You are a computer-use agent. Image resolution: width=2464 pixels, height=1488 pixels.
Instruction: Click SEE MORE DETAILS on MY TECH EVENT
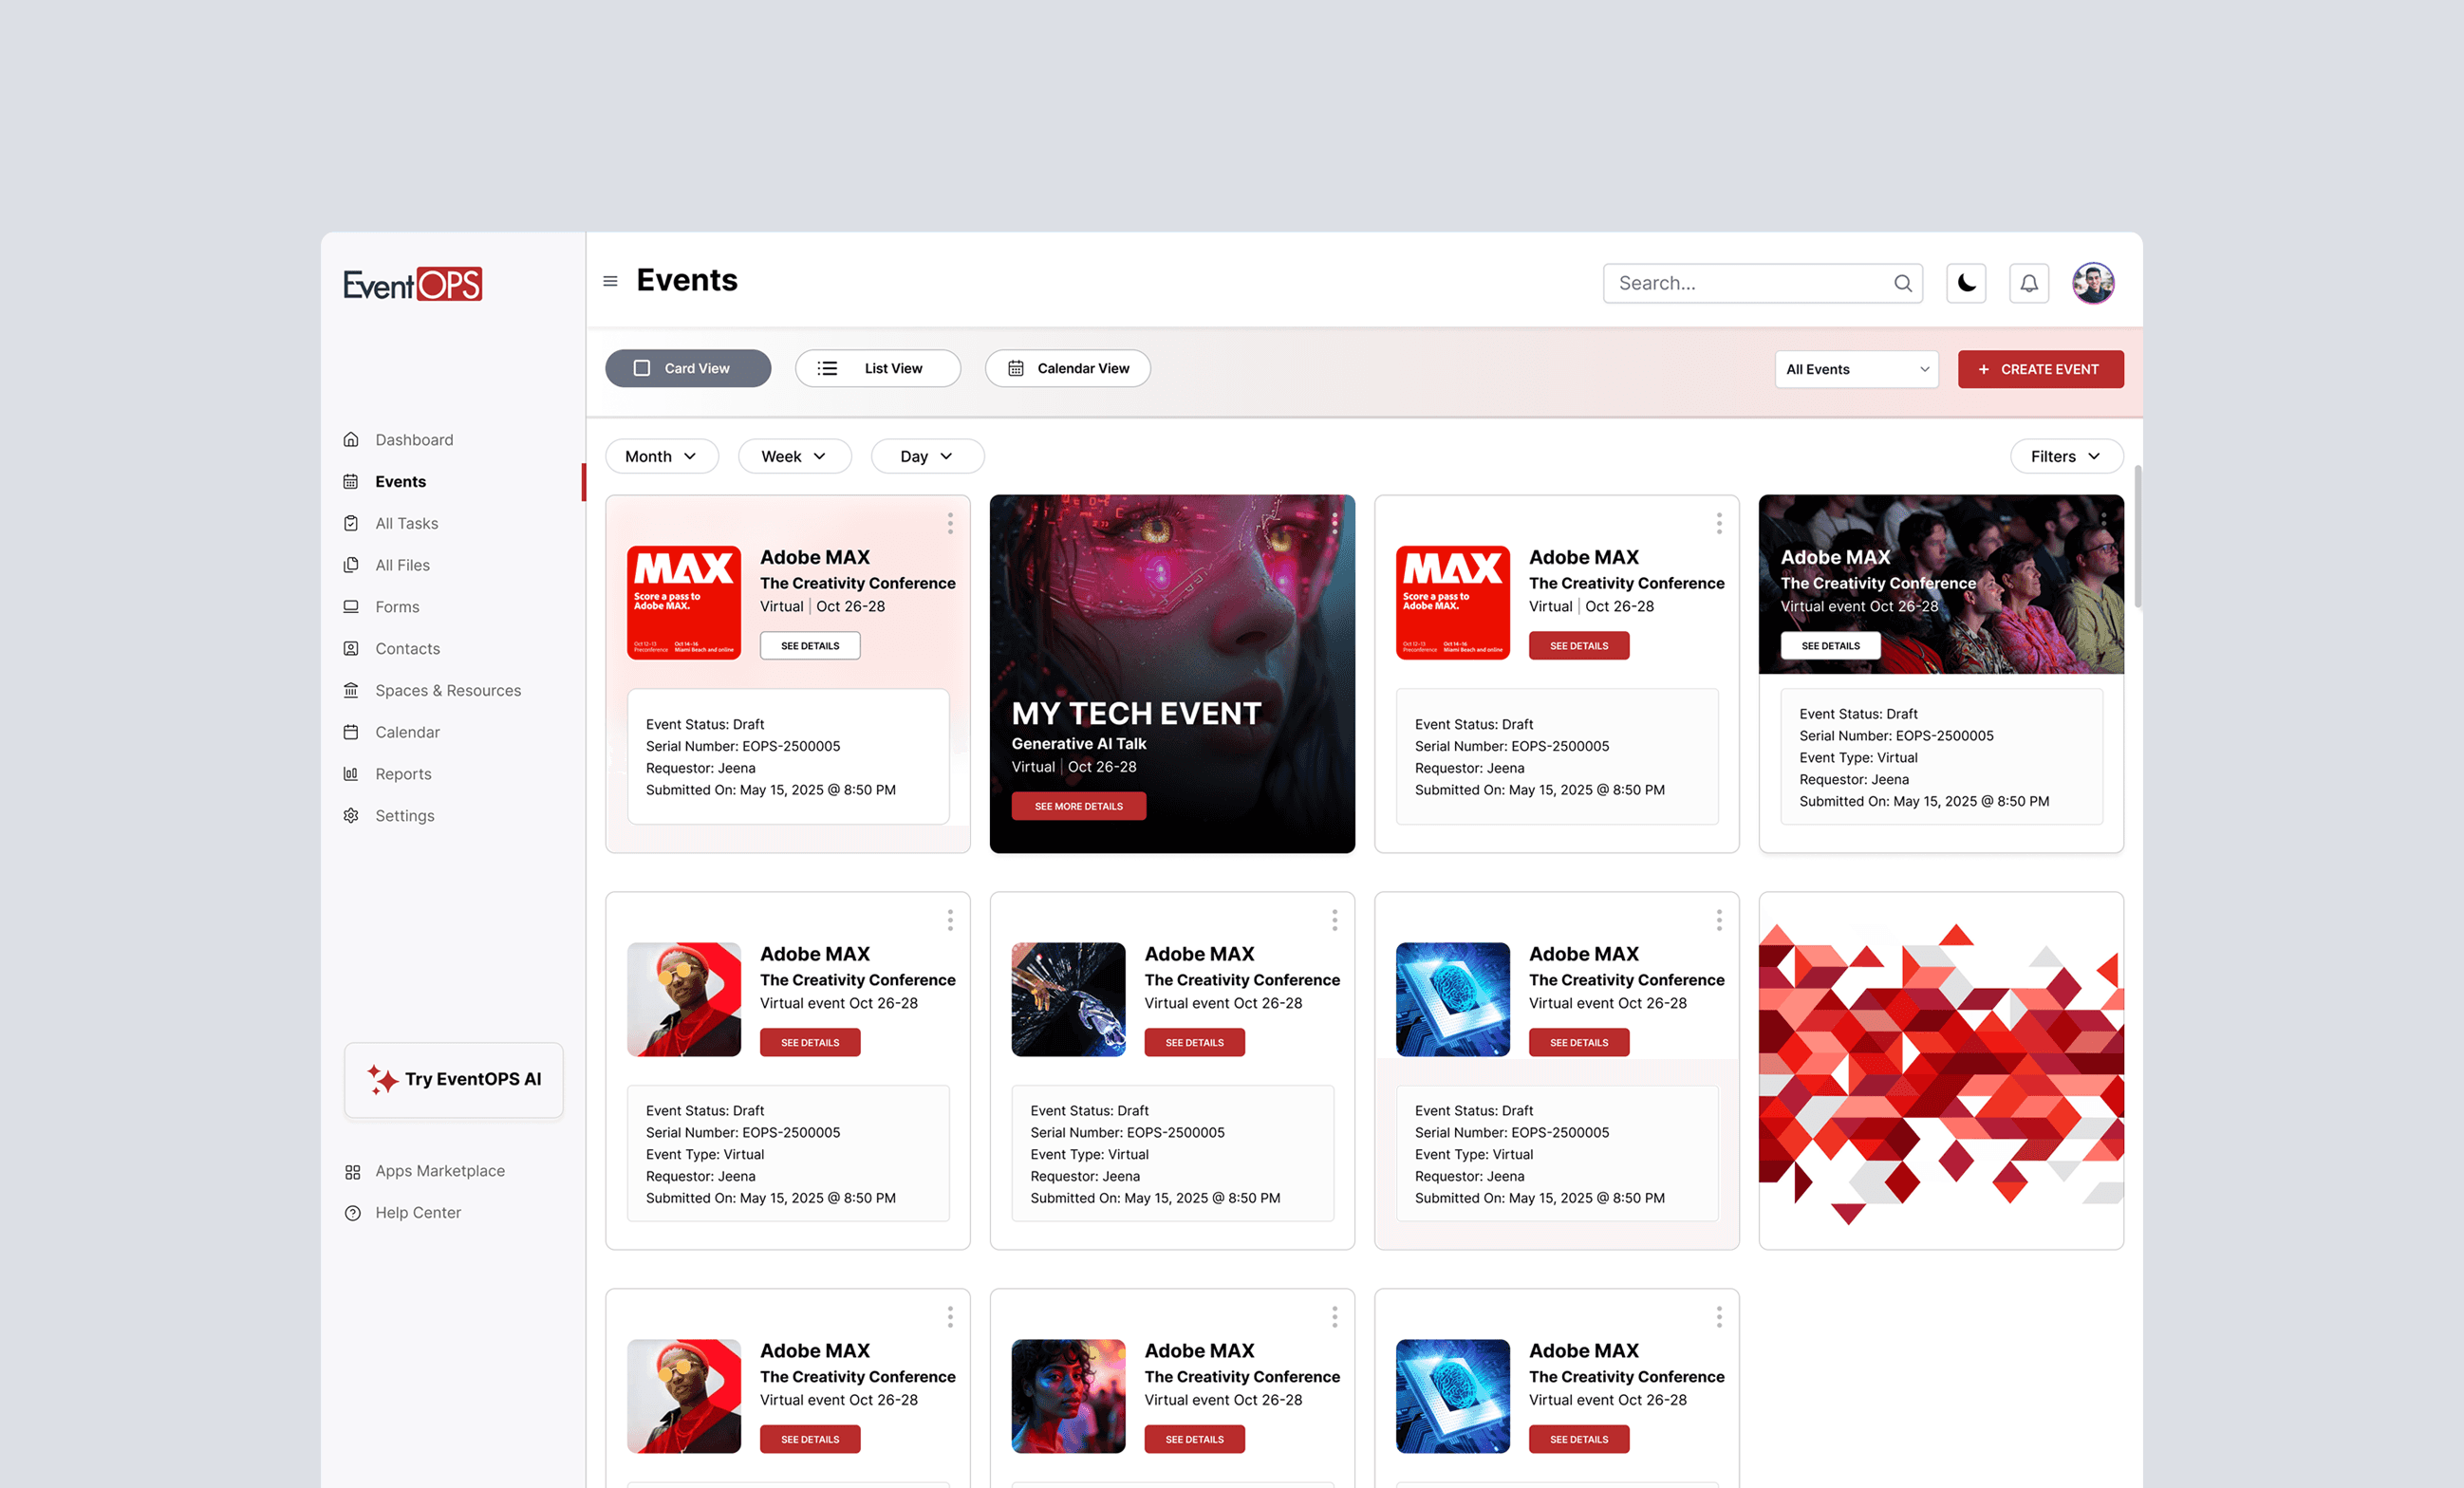pyautogui.click(x=1078, y=806)
